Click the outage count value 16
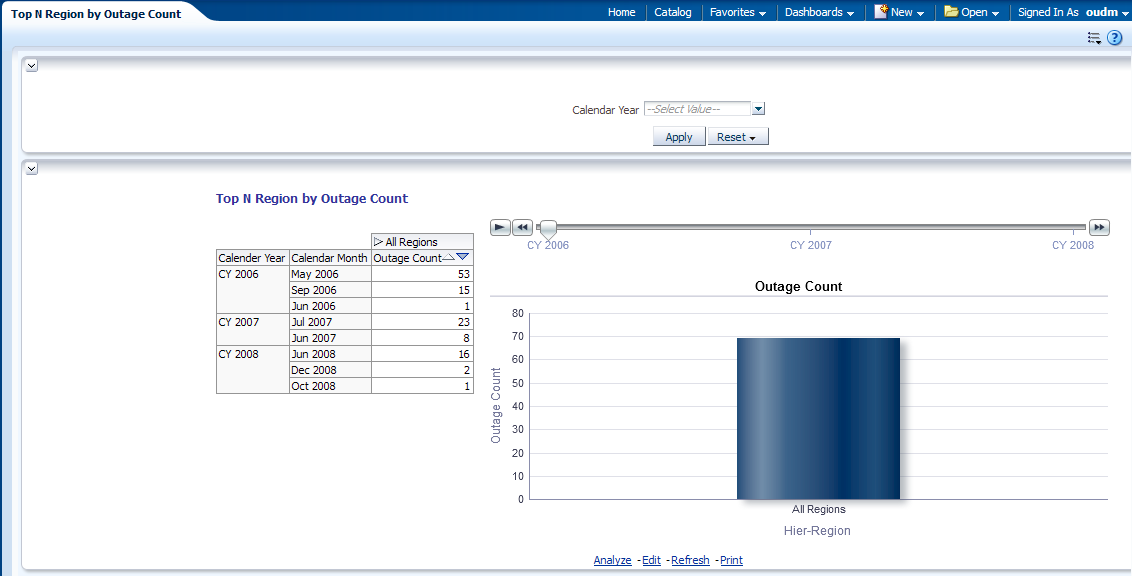Screen dimensions: 1132x576 click(x=463, y=354)
